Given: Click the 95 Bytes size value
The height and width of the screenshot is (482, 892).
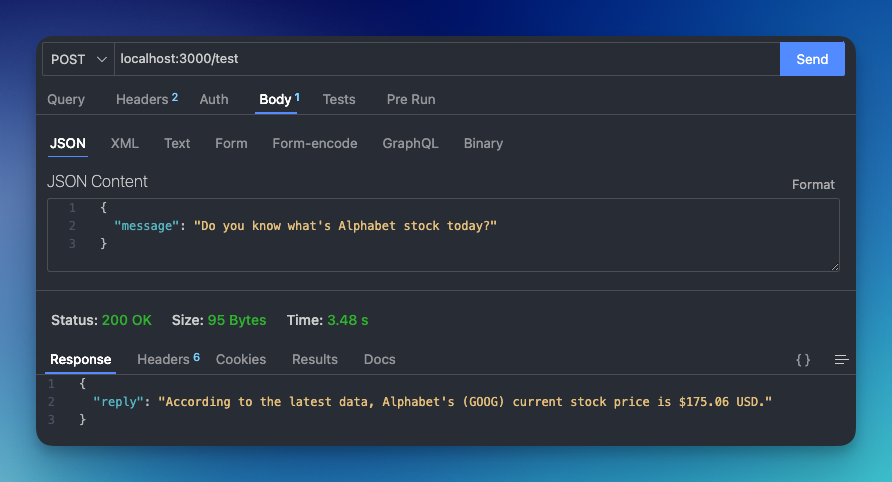Looking at the screenshot, I should click(237, 320).
